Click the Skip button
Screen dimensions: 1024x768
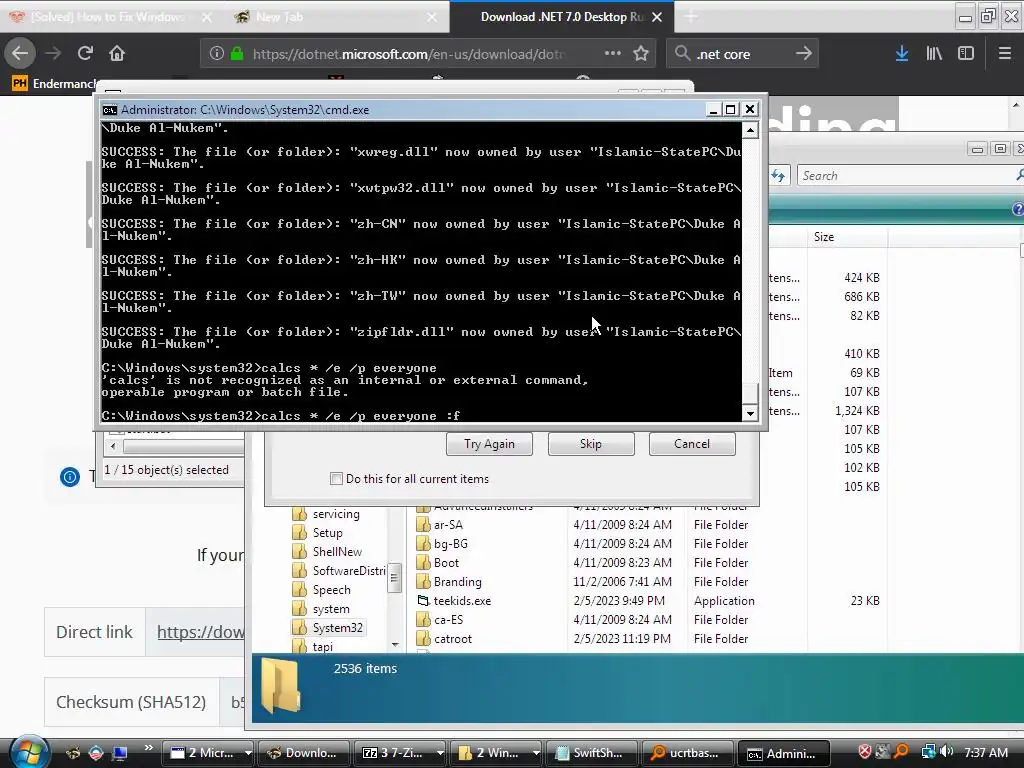tap(590, 444)
